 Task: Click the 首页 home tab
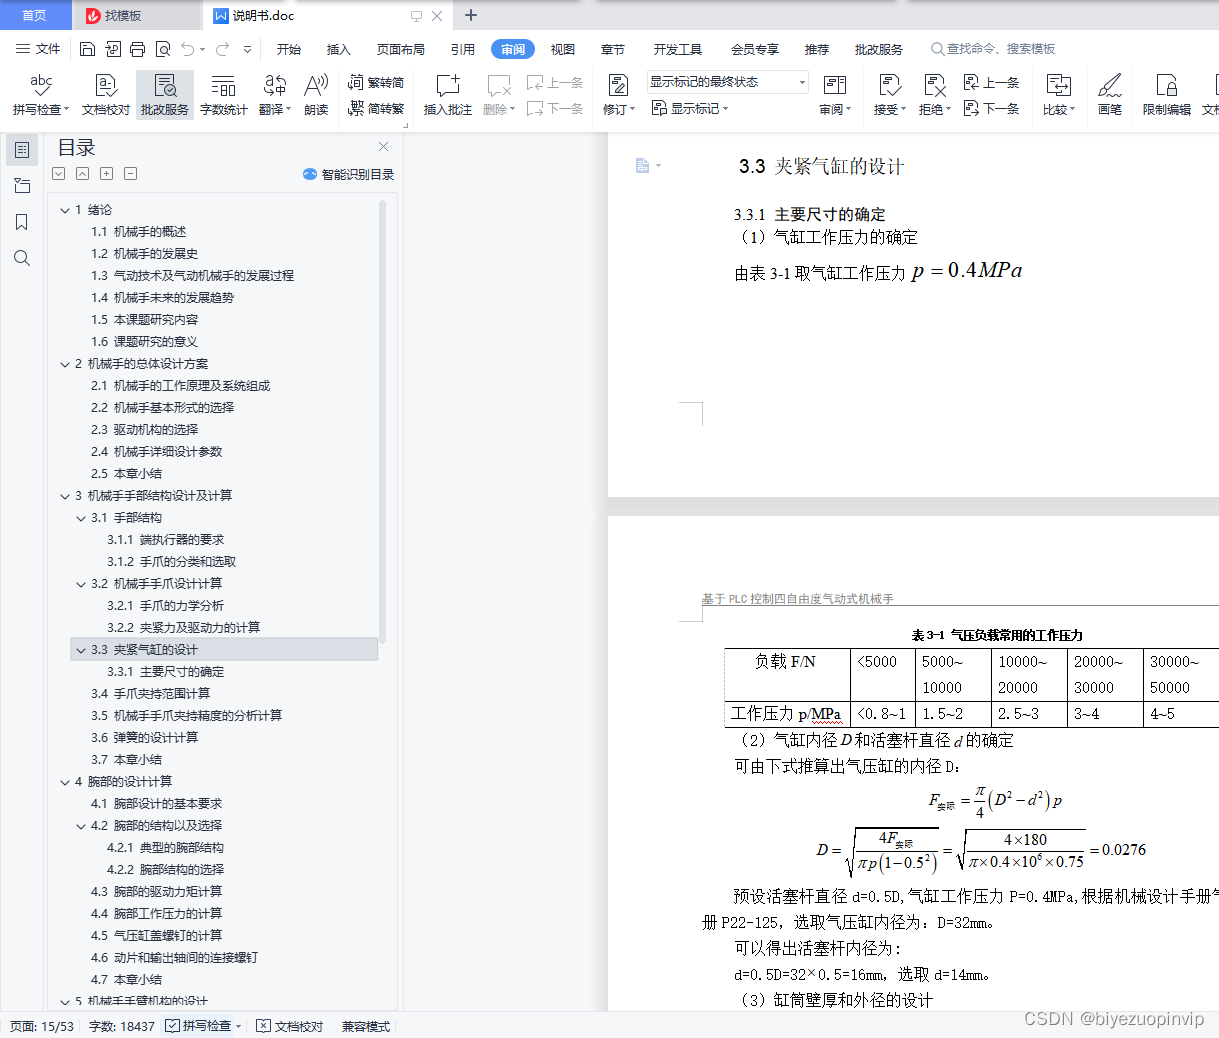click(34, 16)
